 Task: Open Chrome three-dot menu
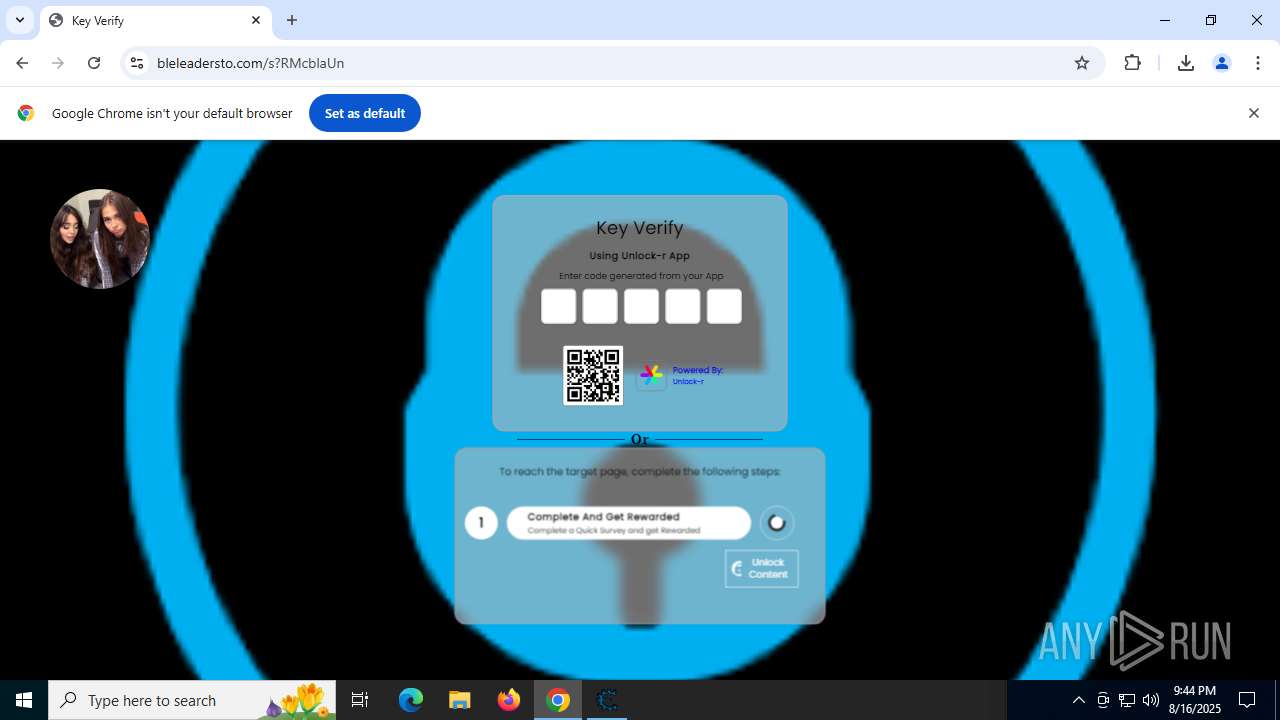click(x=1258, y=63)
